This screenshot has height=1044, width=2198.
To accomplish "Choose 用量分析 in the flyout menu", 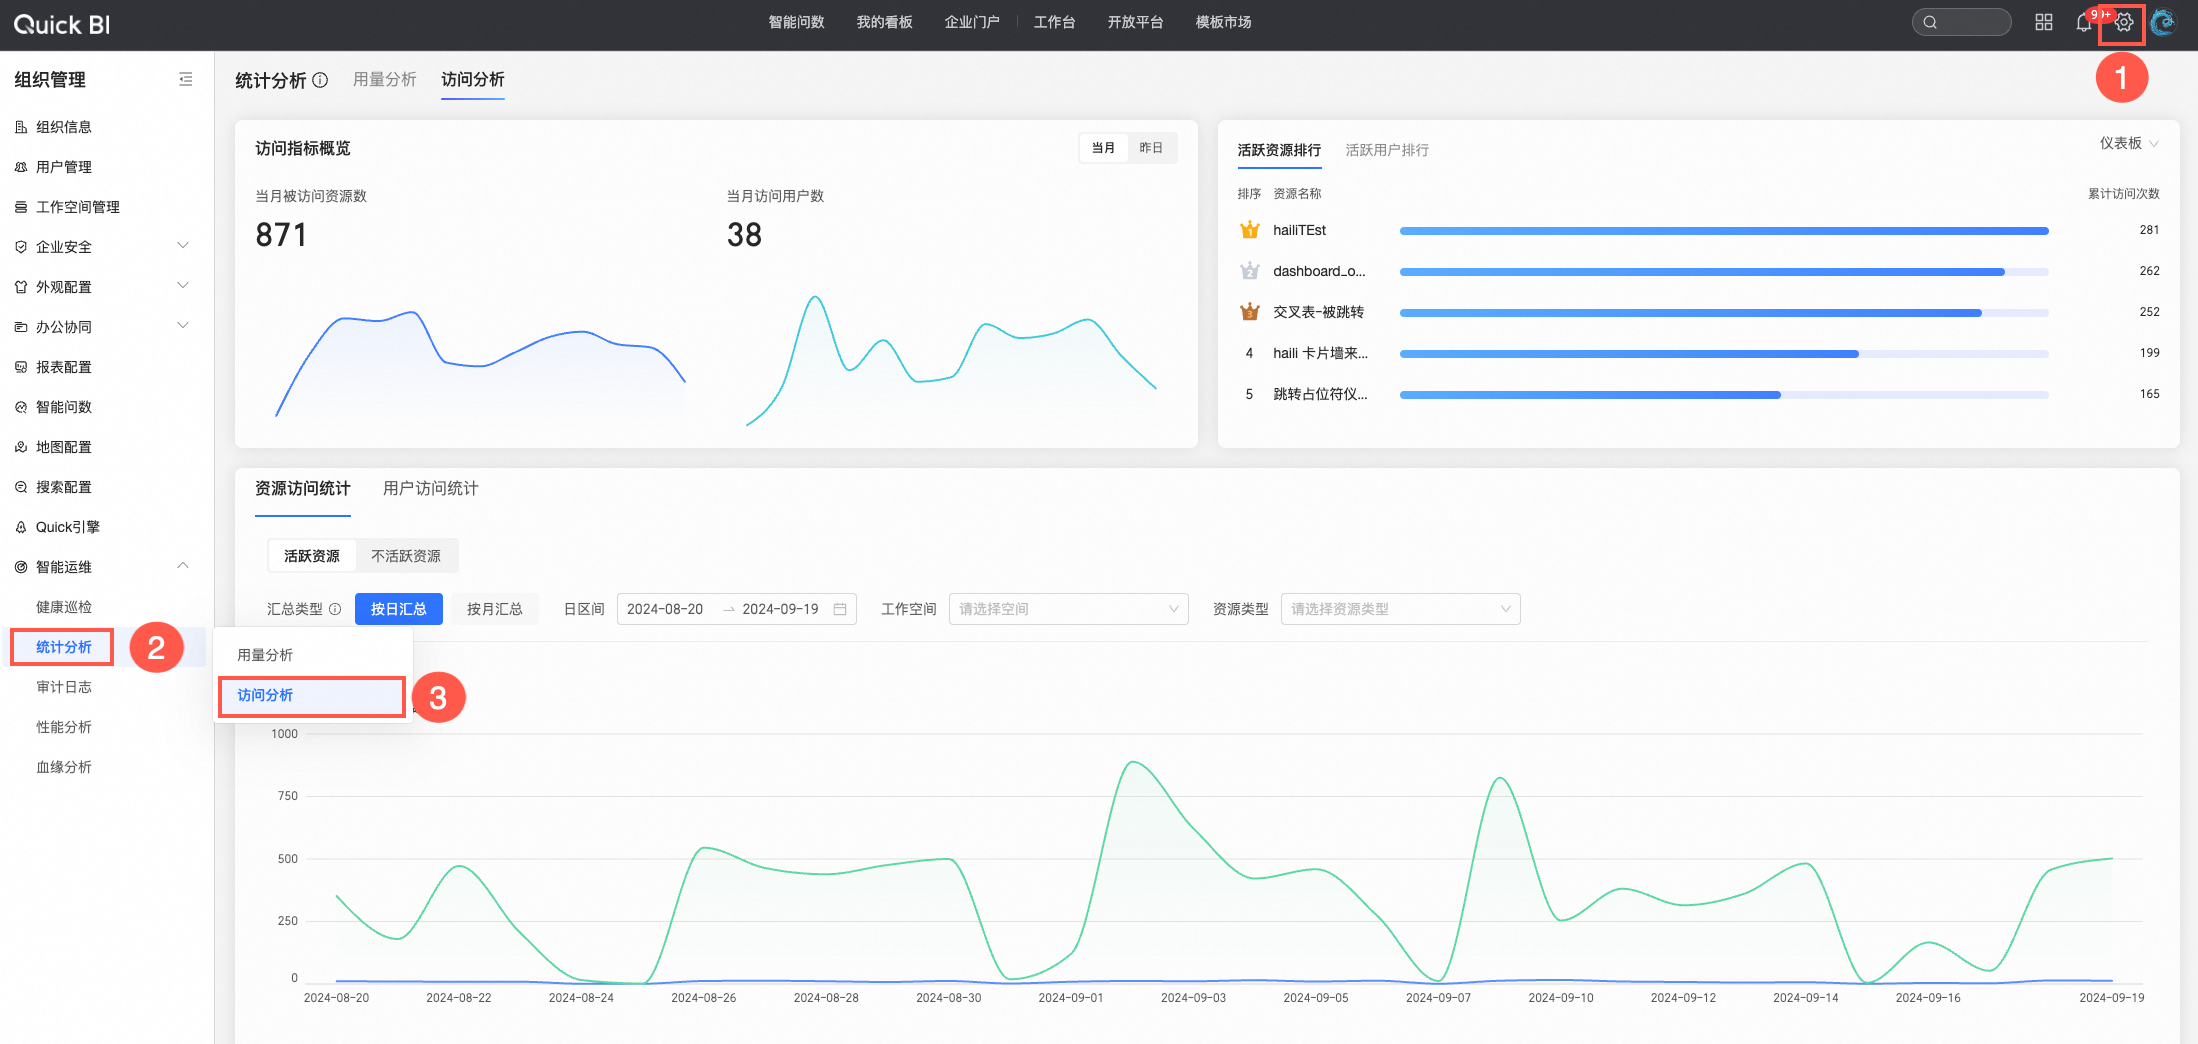I will 312,655.
